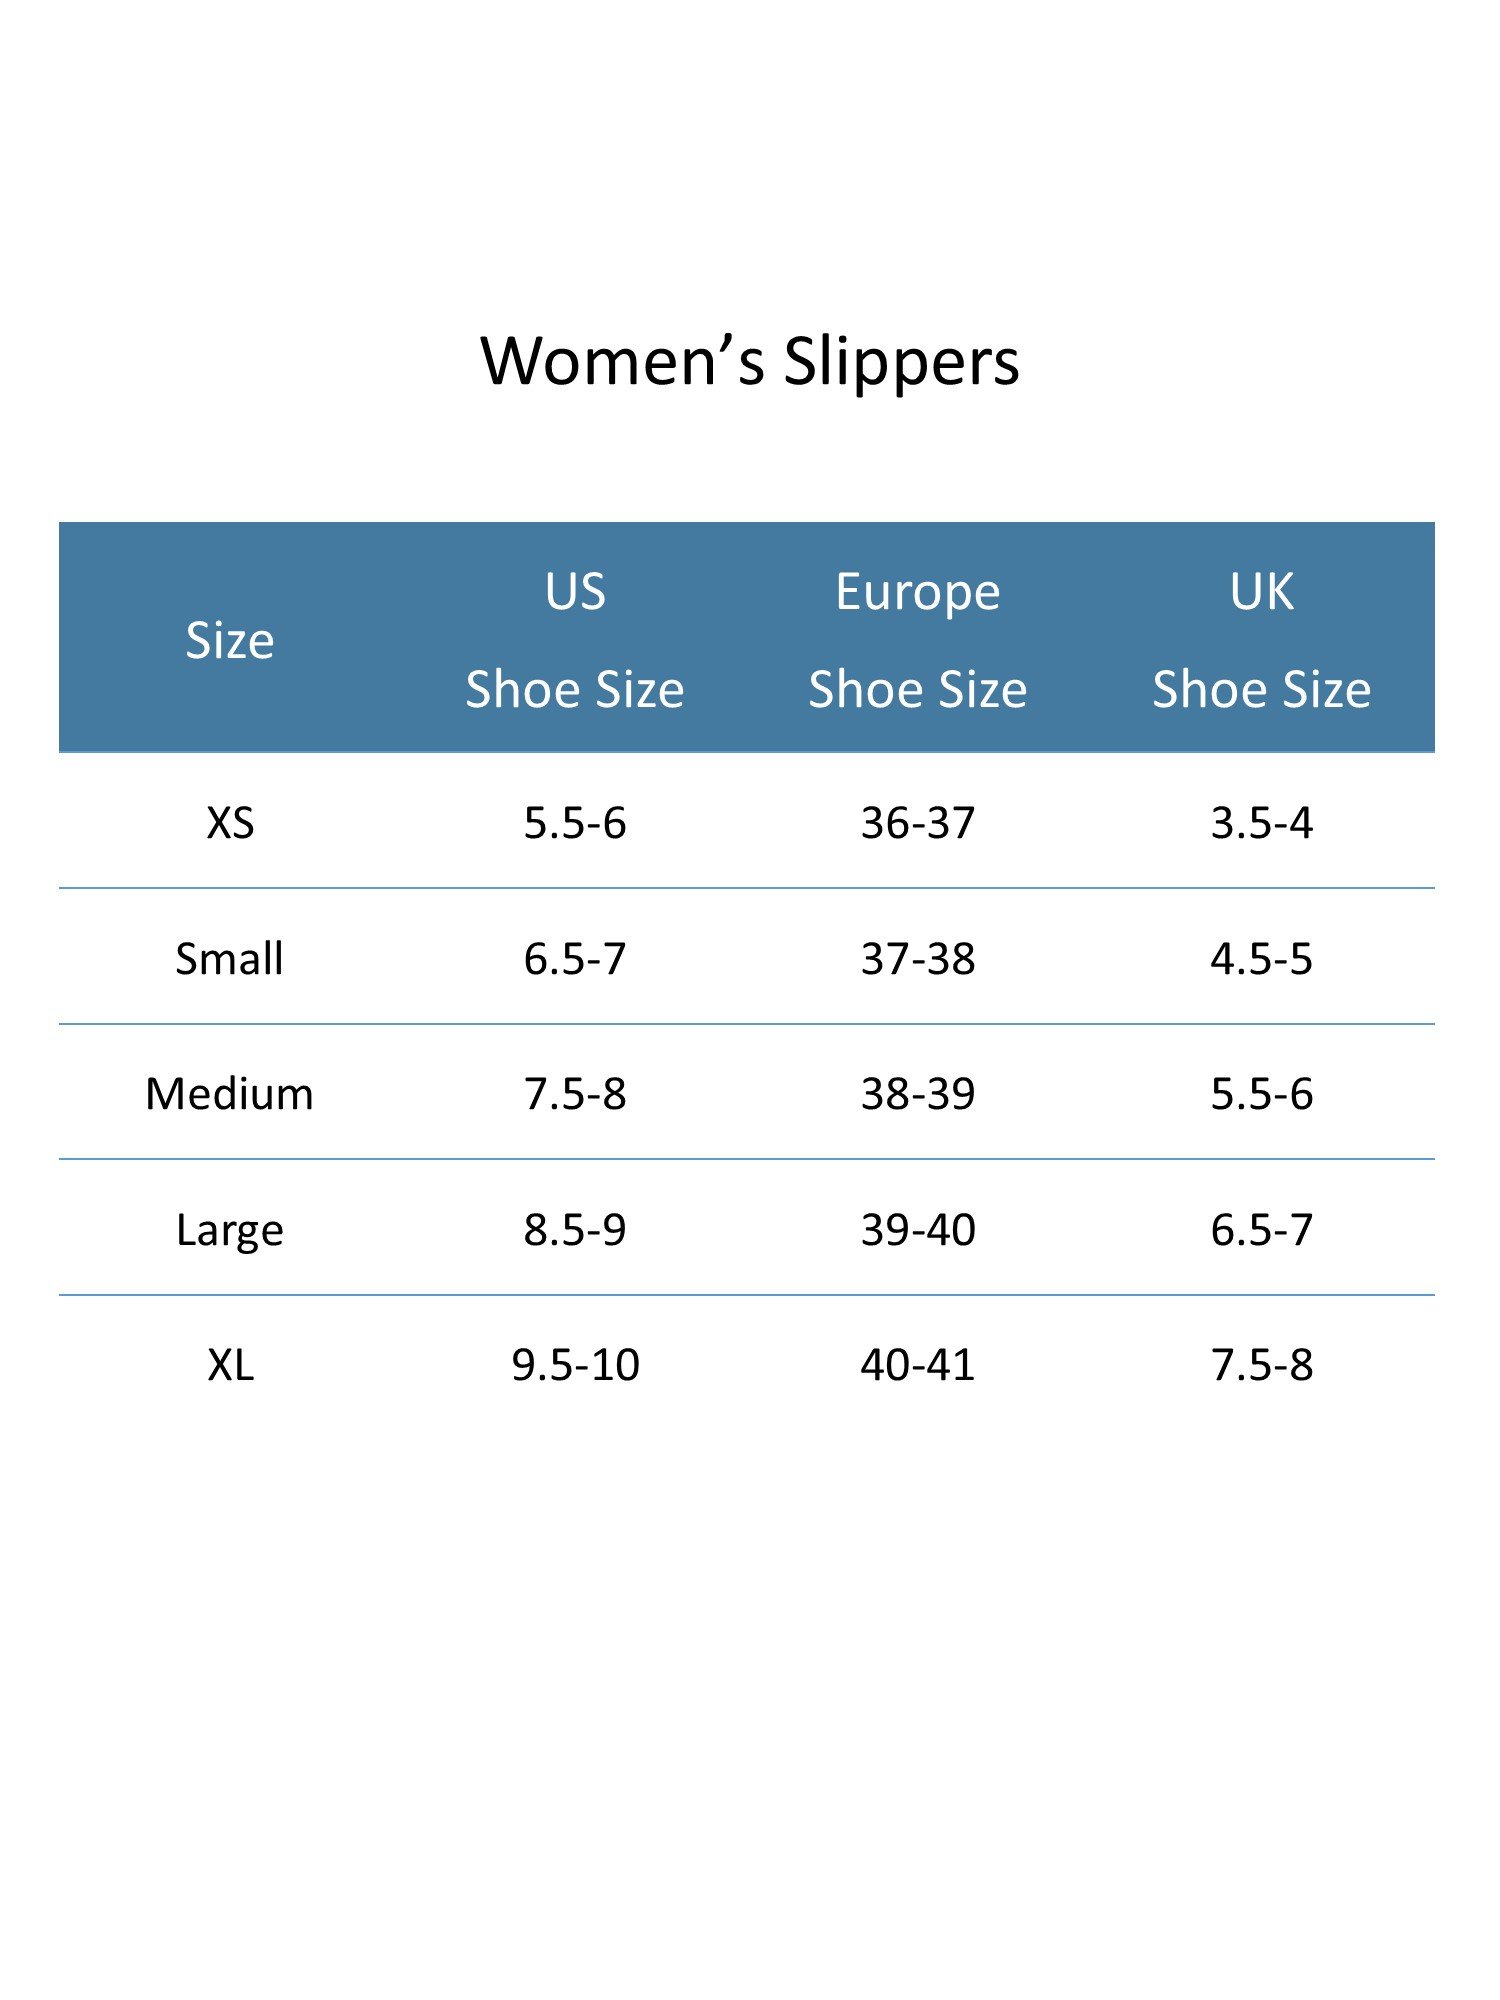
Task: Click the US Shoe Size header
Action: tap(575, 640)
